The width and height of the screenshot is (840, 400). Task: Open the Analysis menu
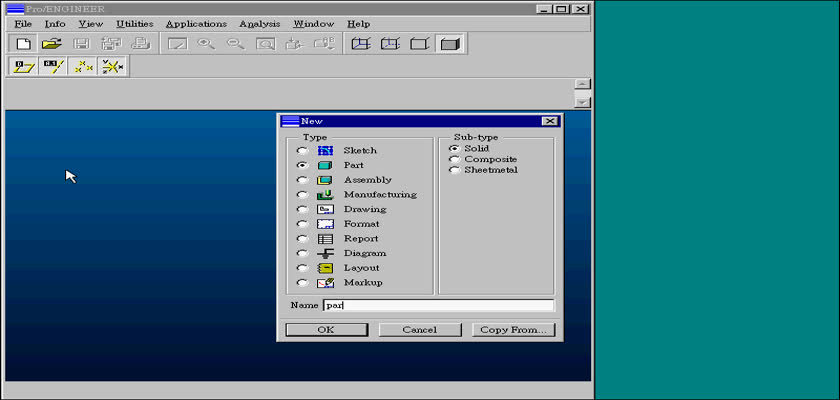coord(260,24)
